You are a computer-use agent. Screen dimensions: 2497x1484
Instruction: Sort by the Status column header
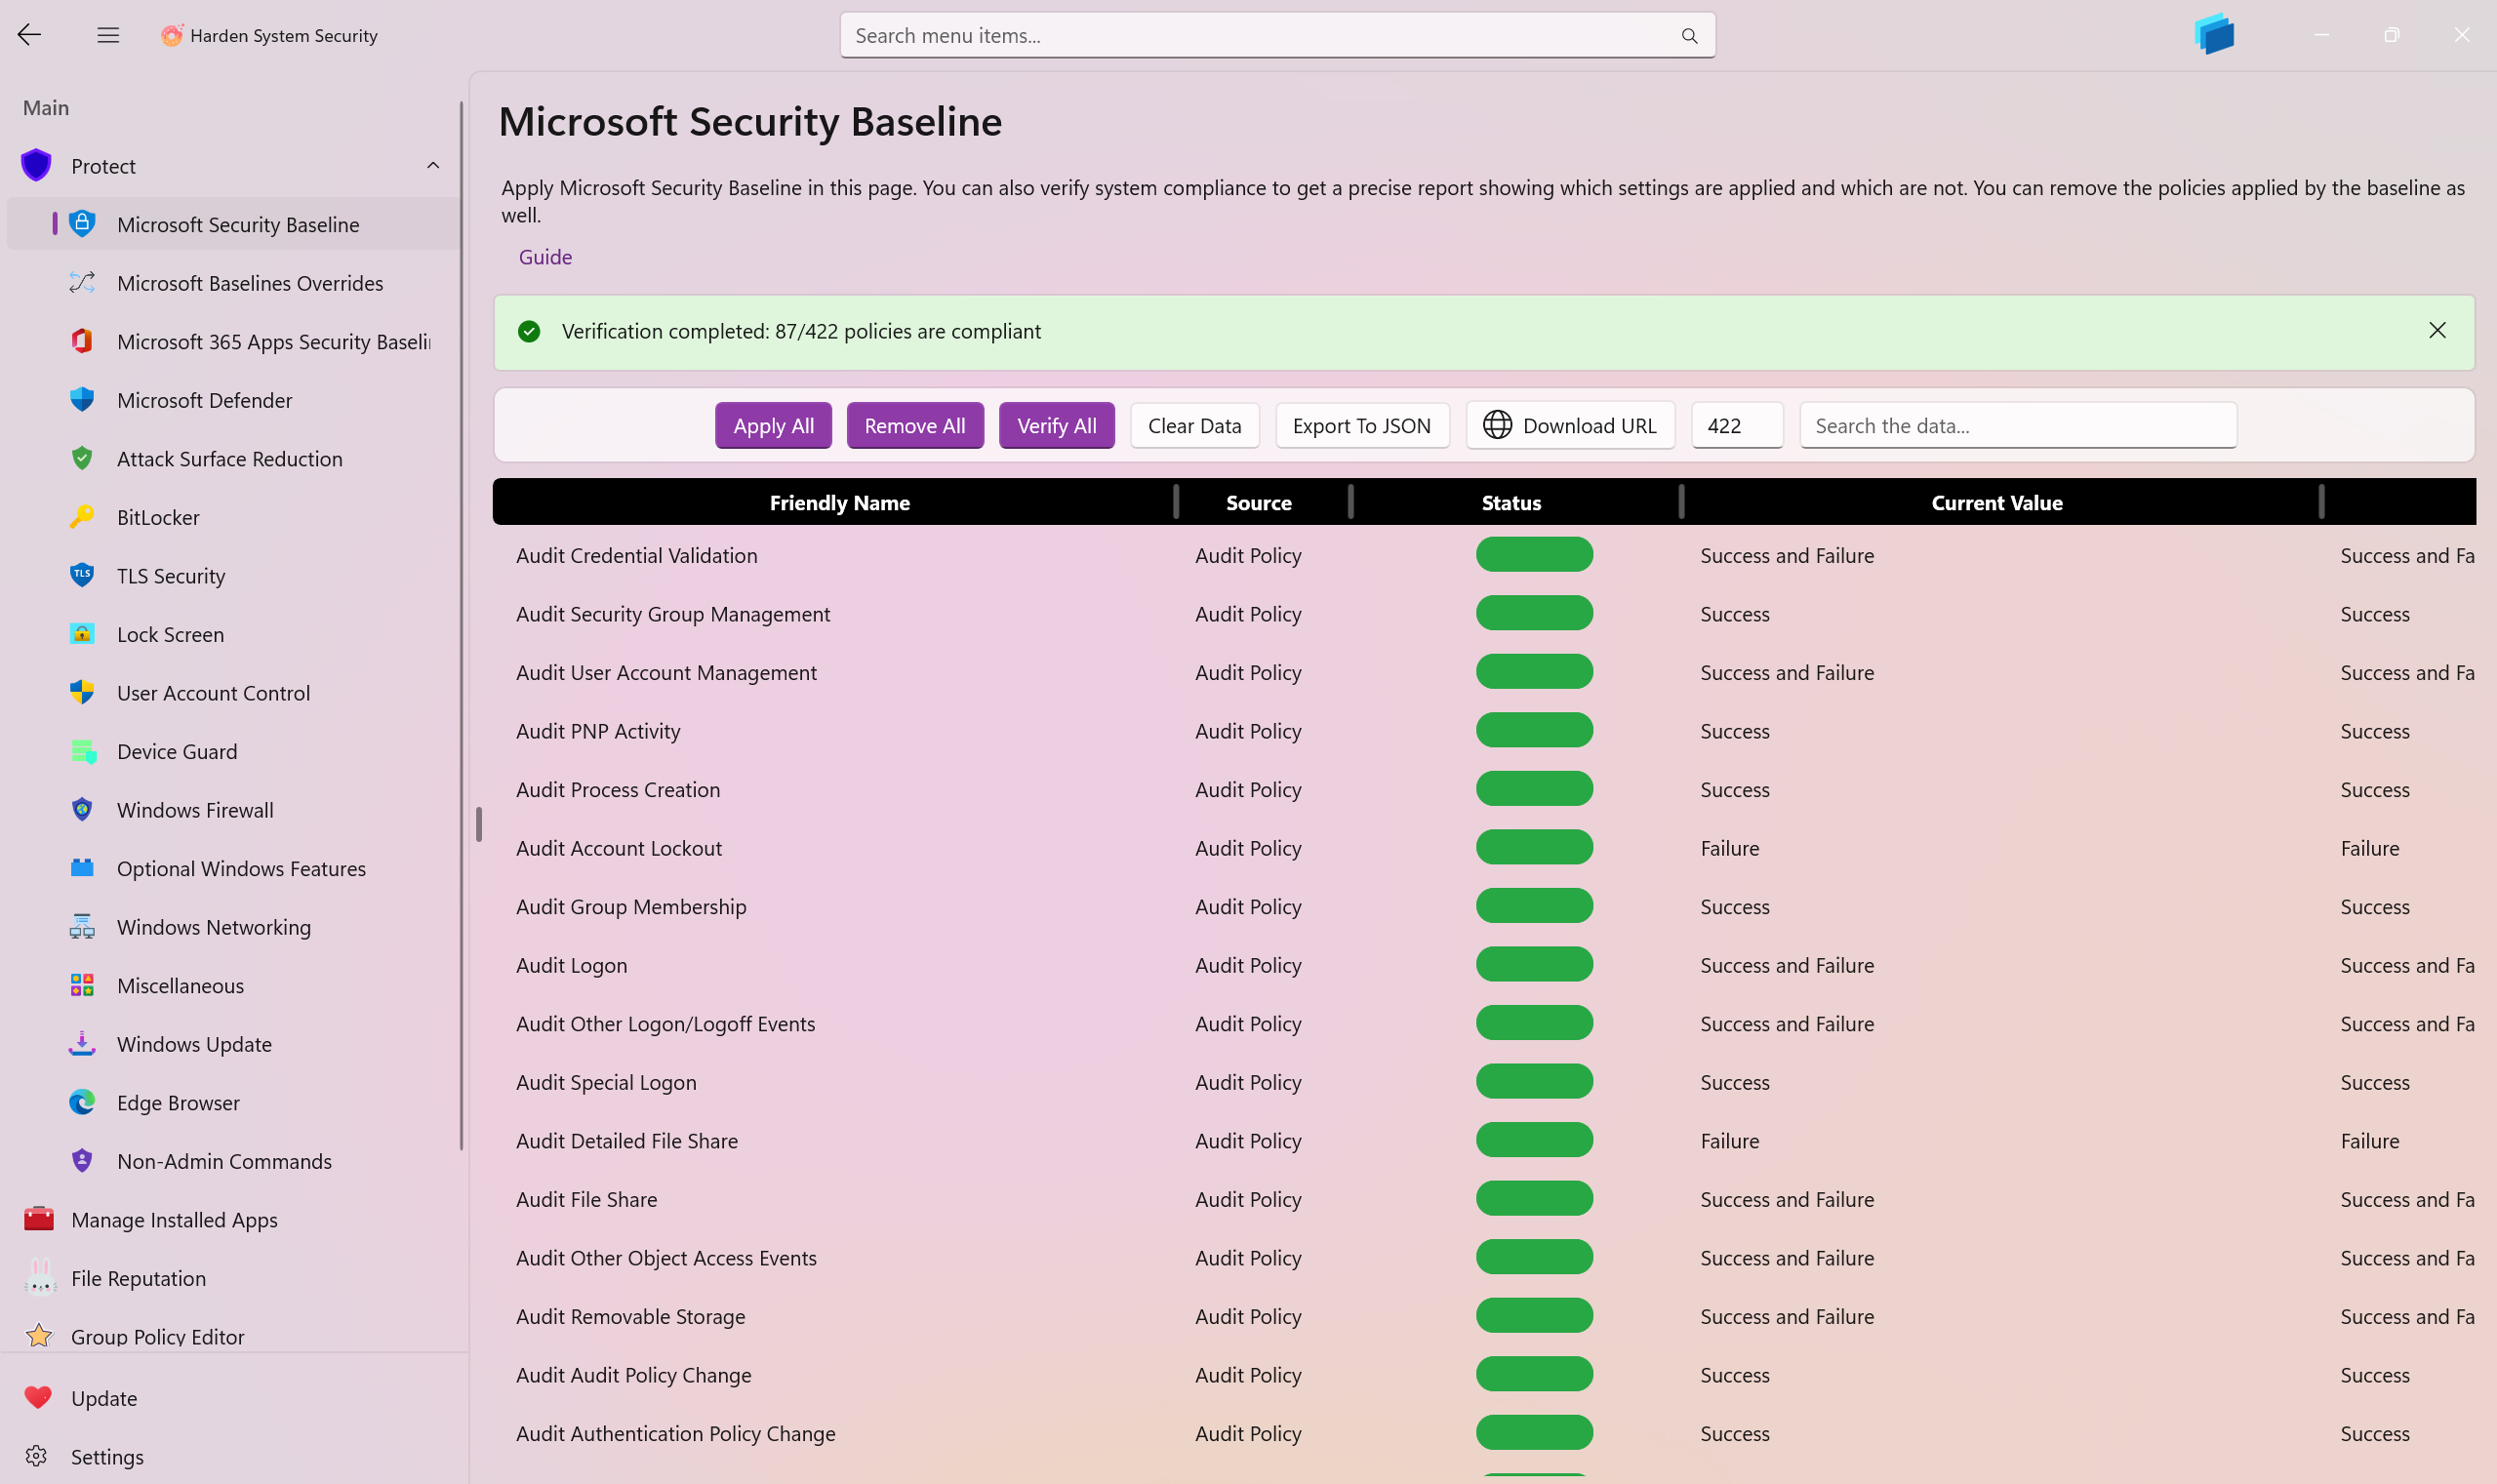(x=1510, y=503)
